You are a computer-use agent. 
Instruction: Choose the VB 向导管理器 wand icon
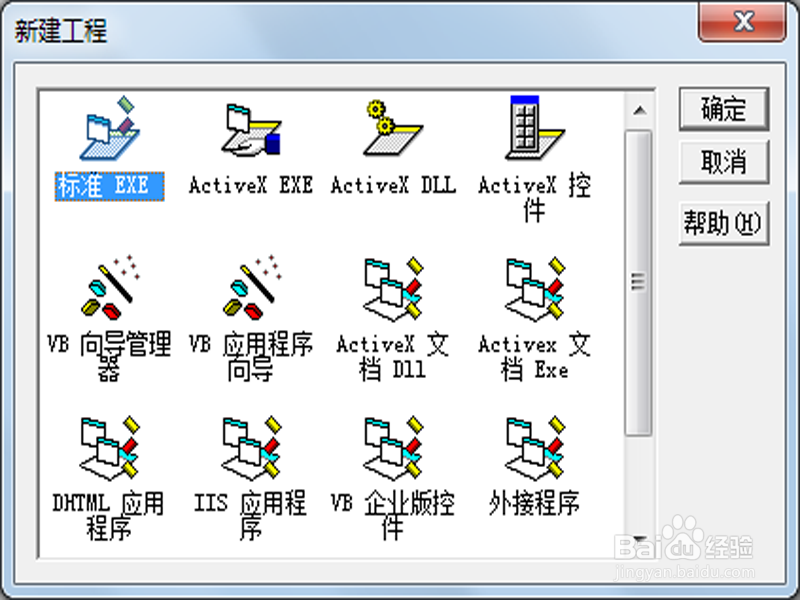point(109,287)
